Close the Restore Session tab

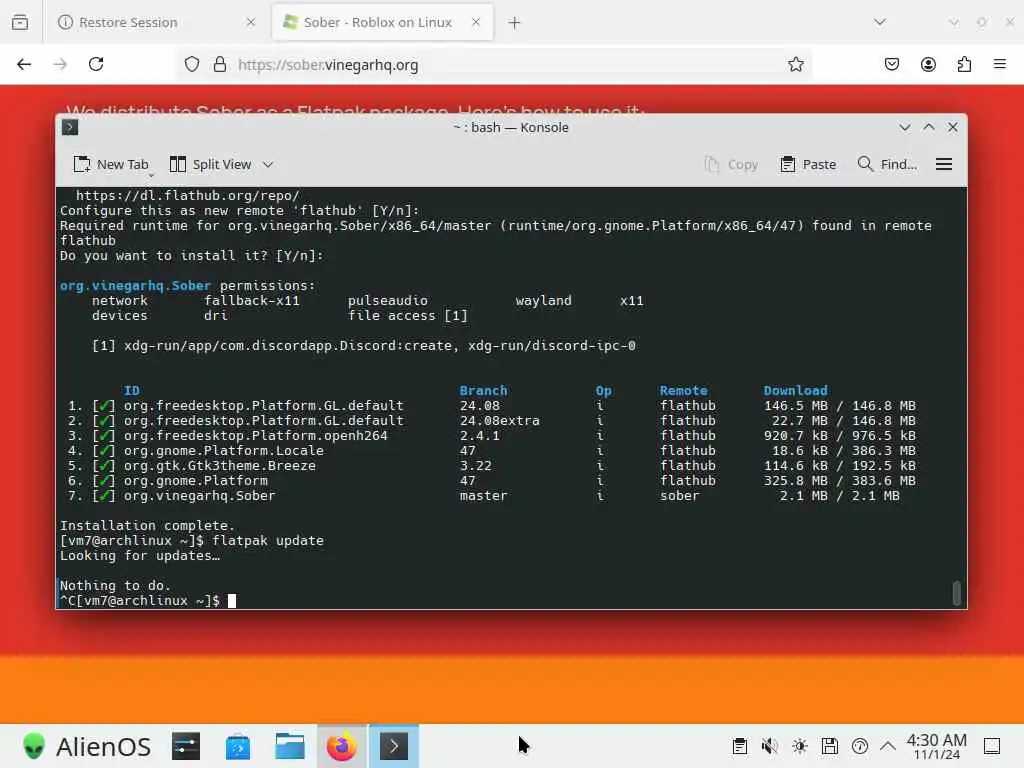point(251,22)
